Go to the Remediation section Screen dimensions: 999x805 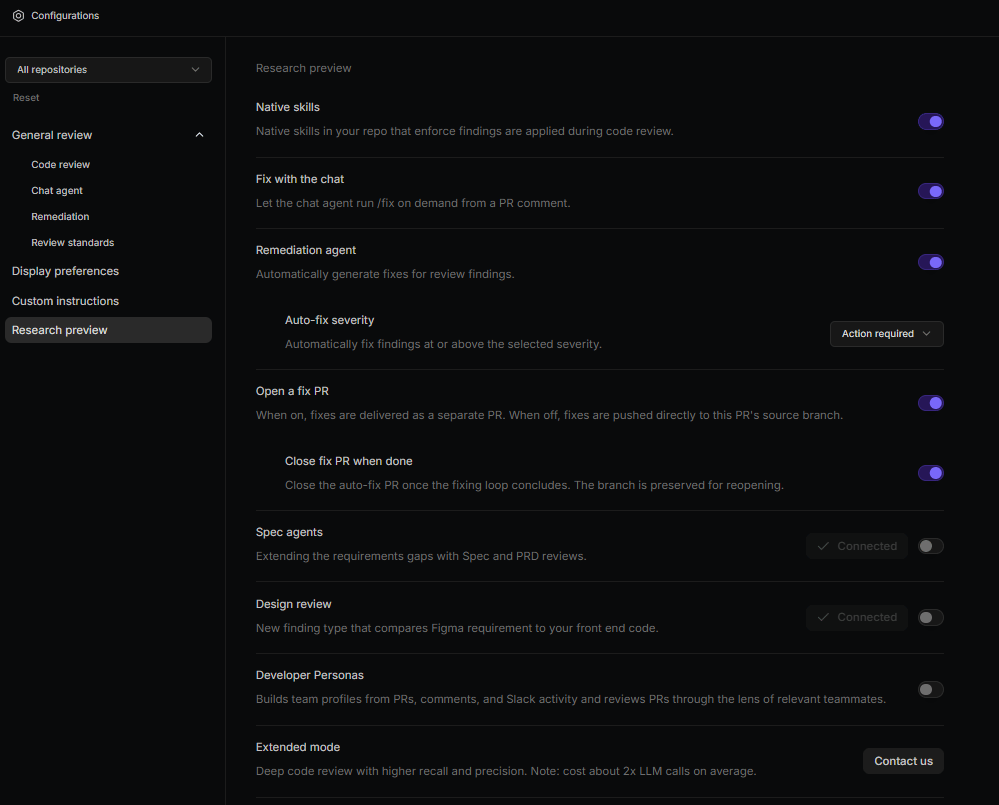pos(60,217)
